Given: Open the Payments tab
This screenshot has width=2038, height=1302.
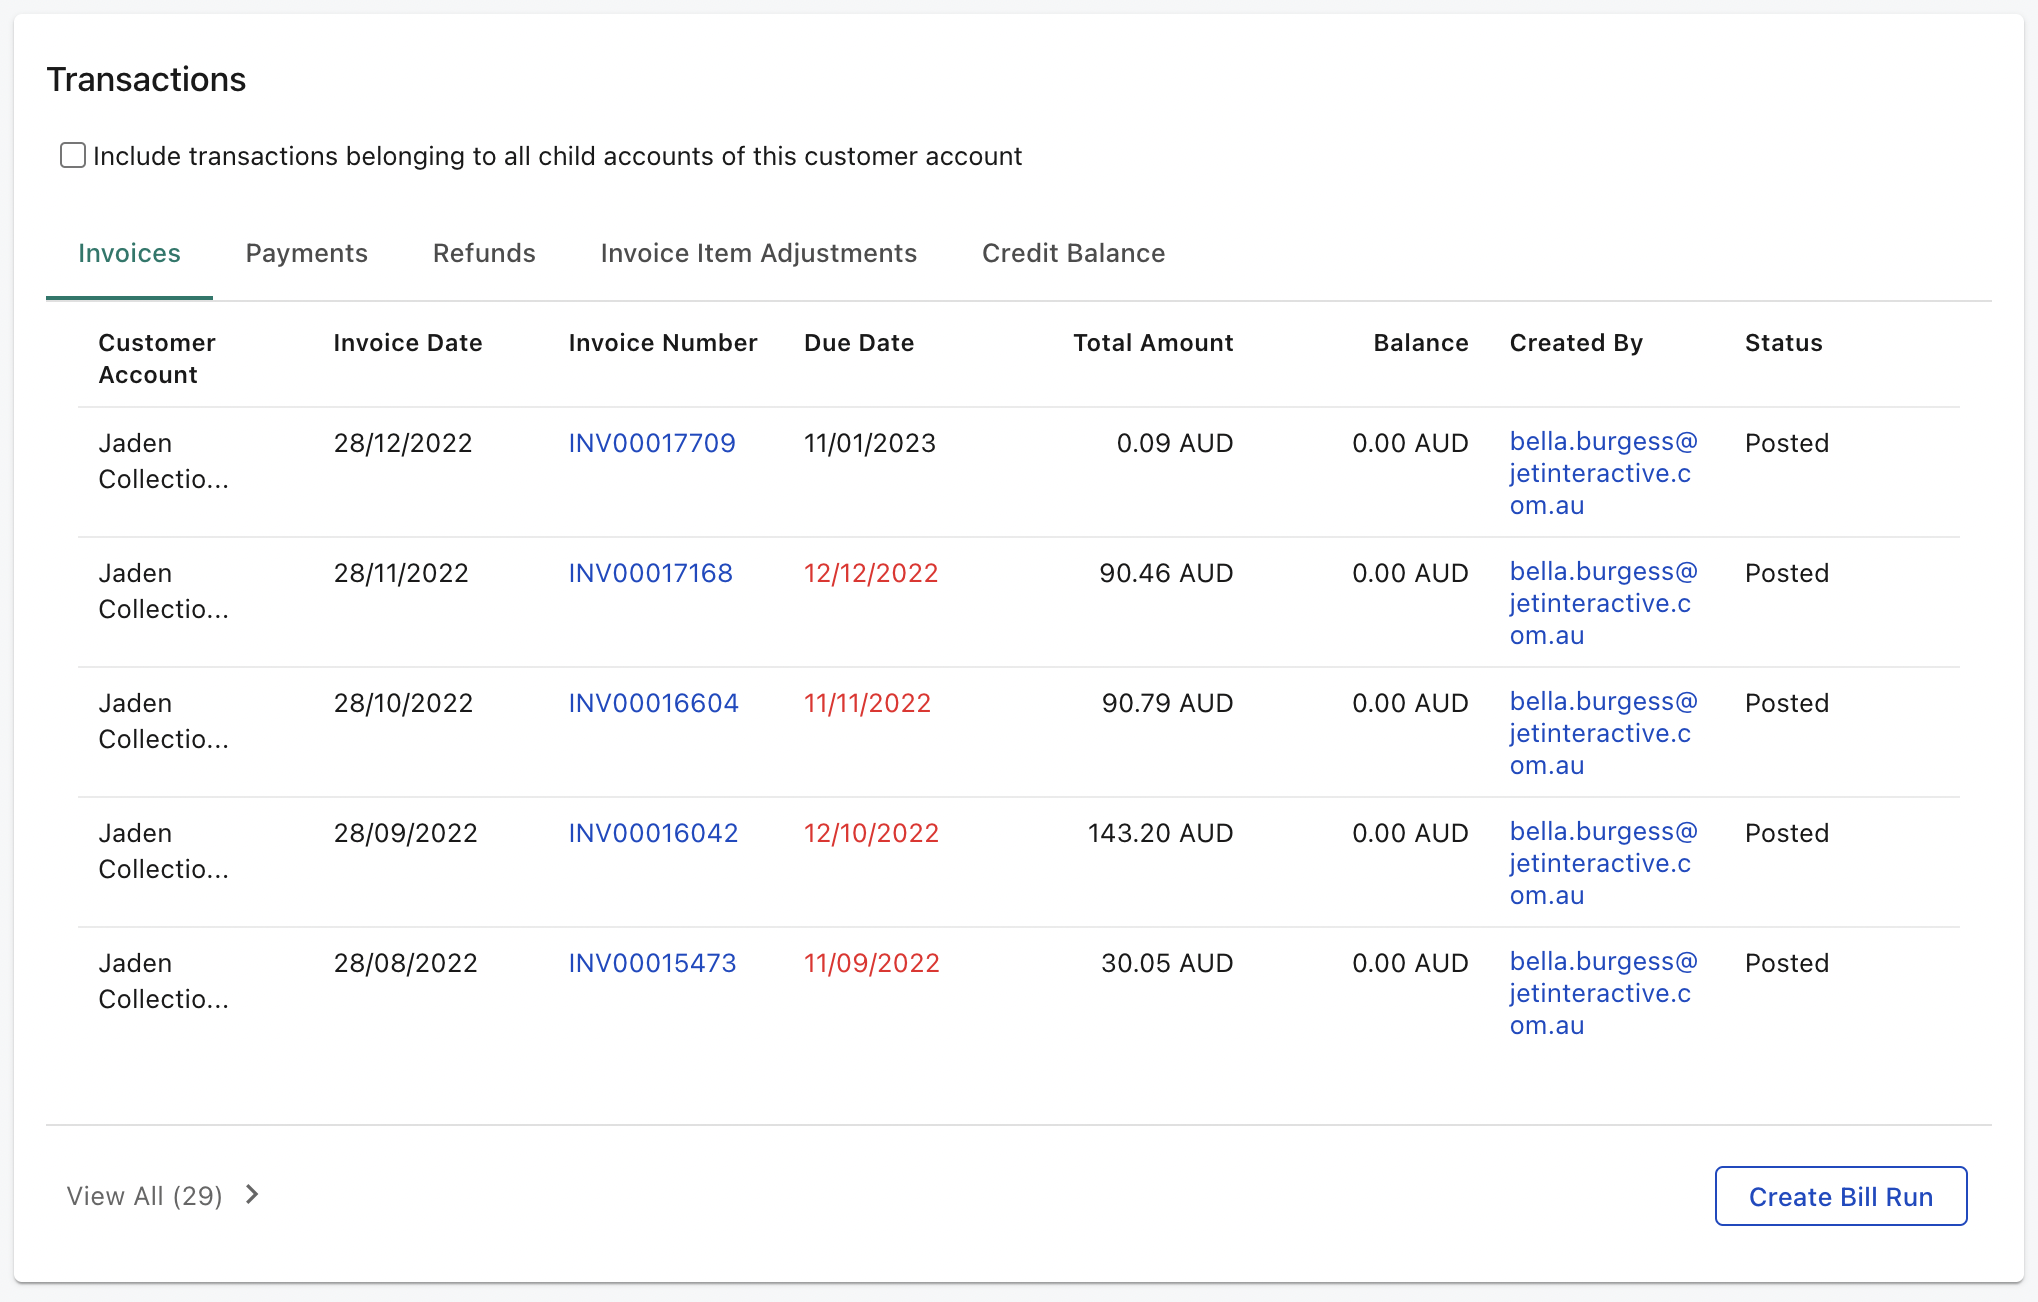Looking at the screenshot, I should [x=307, y=253].
